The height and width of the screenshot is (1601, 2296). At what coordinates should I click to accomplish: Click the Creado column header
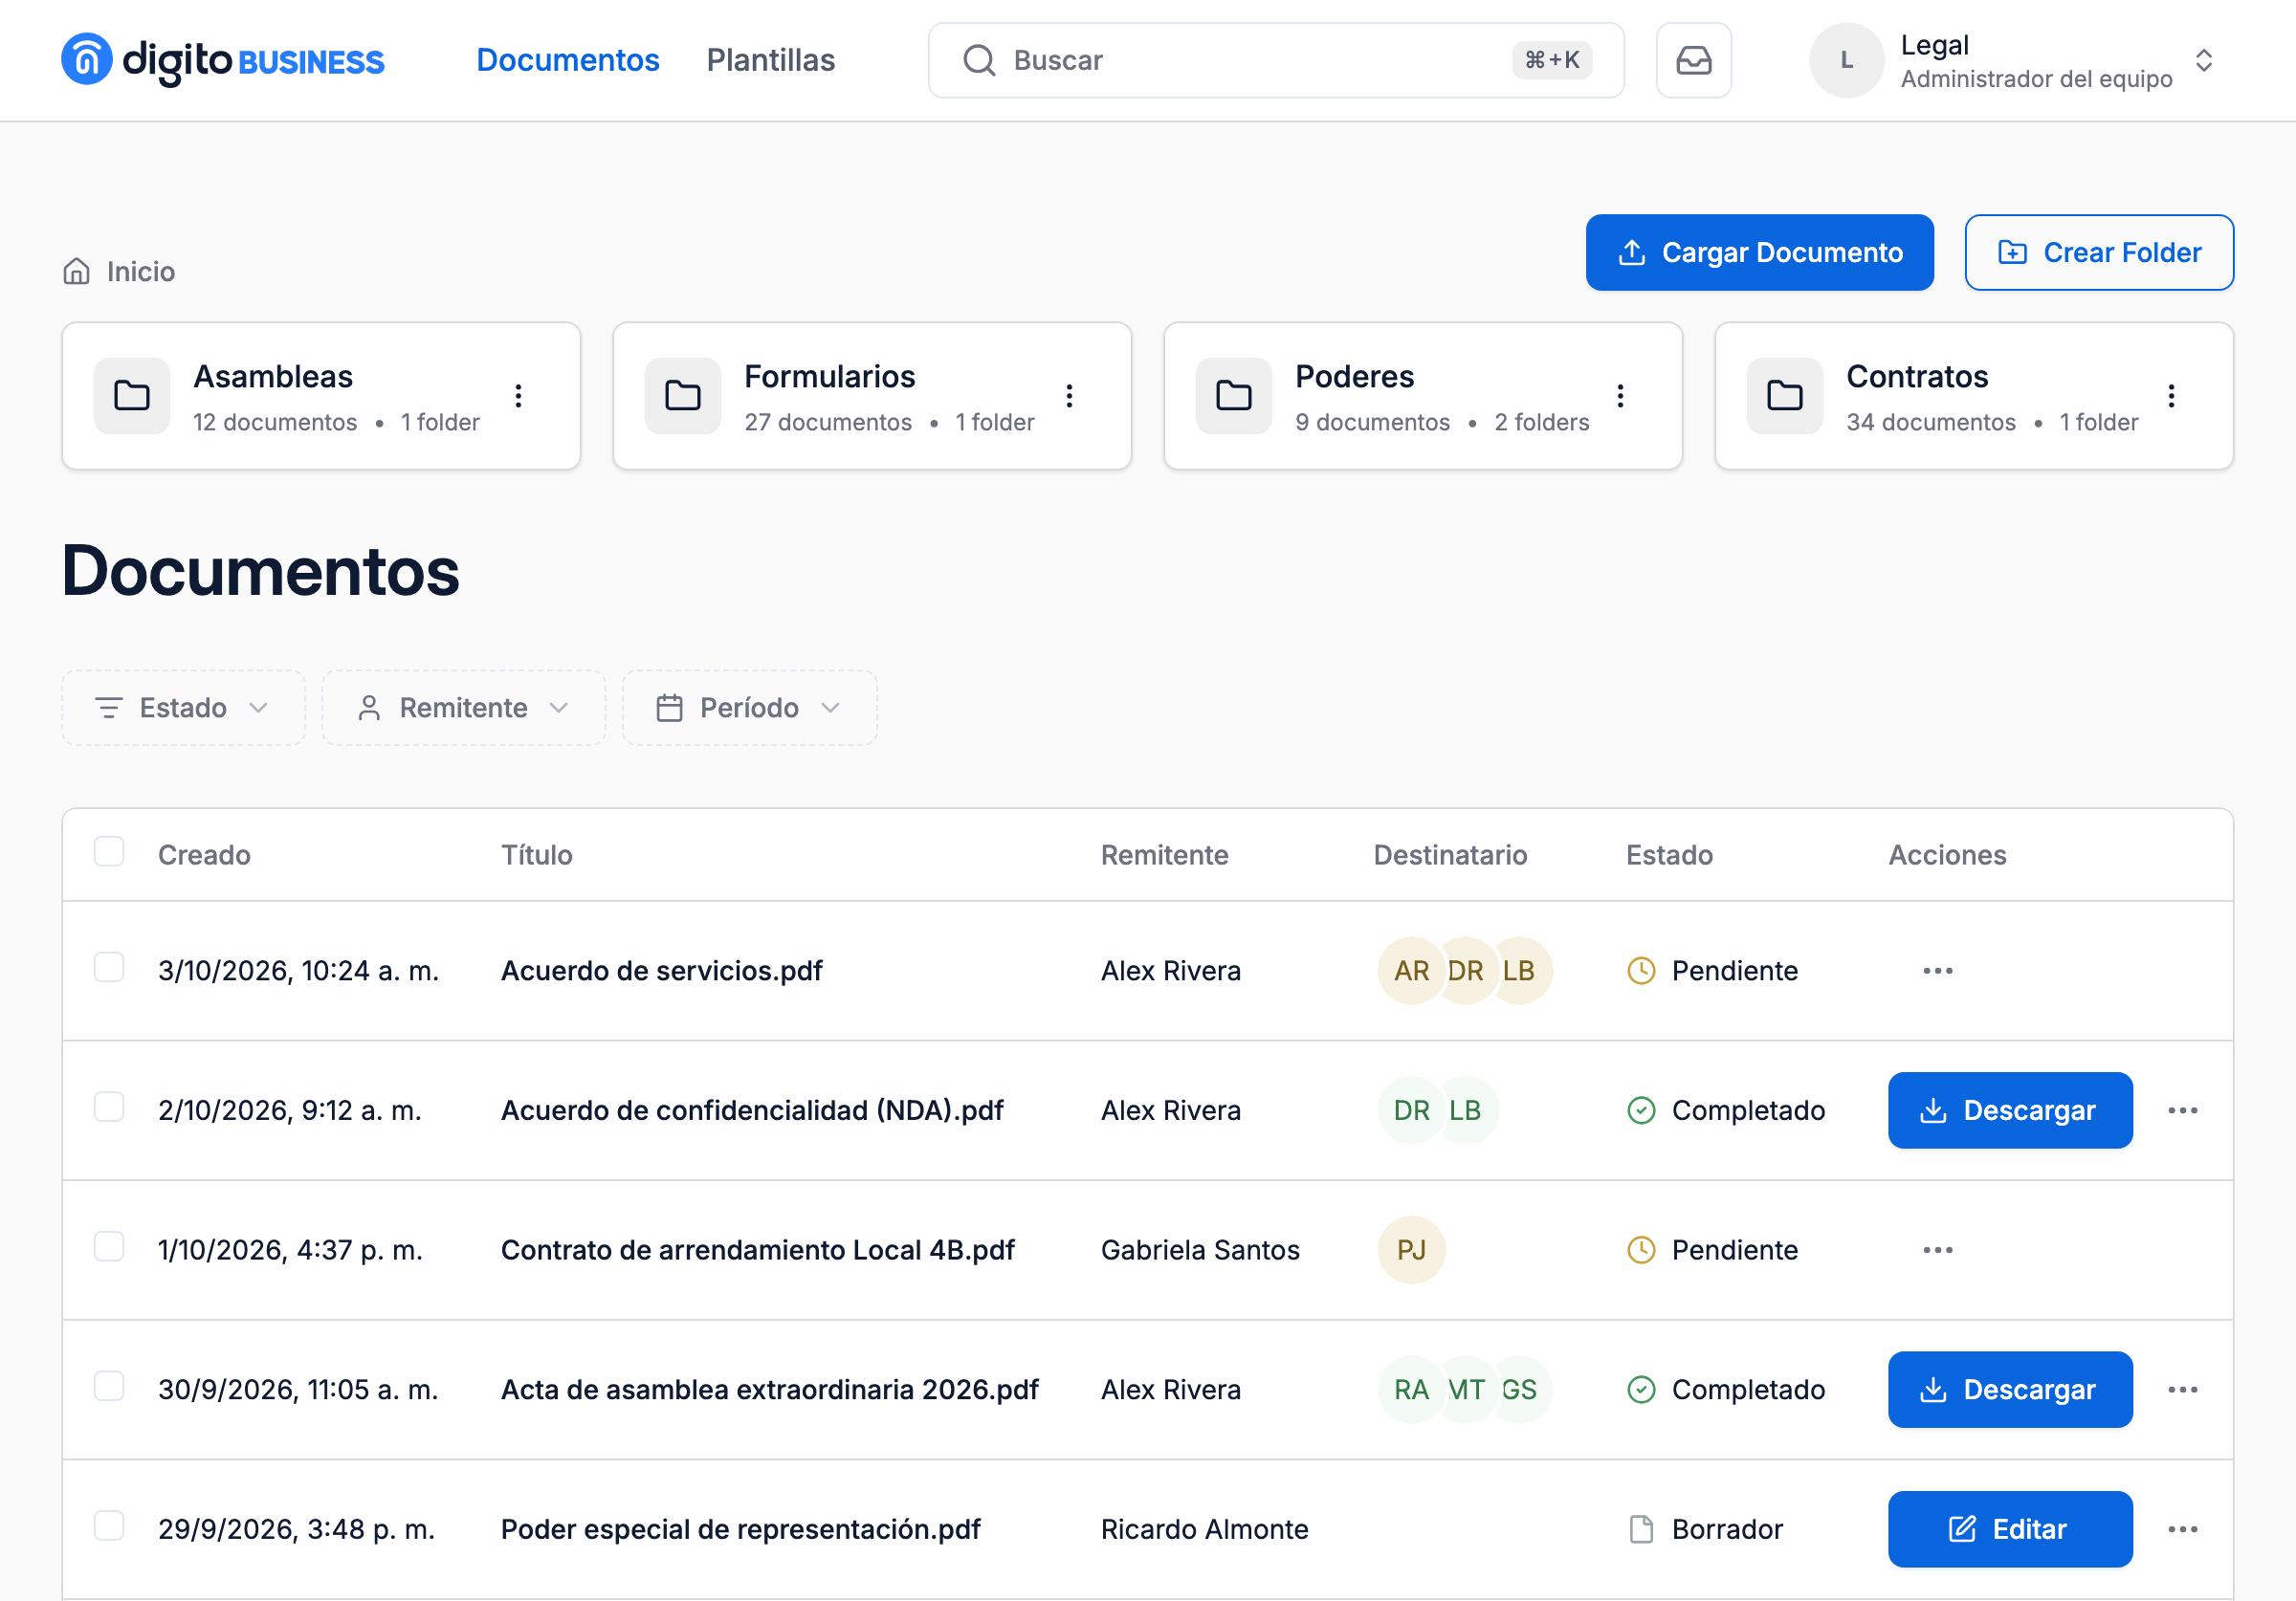click(x=204, y=855)
